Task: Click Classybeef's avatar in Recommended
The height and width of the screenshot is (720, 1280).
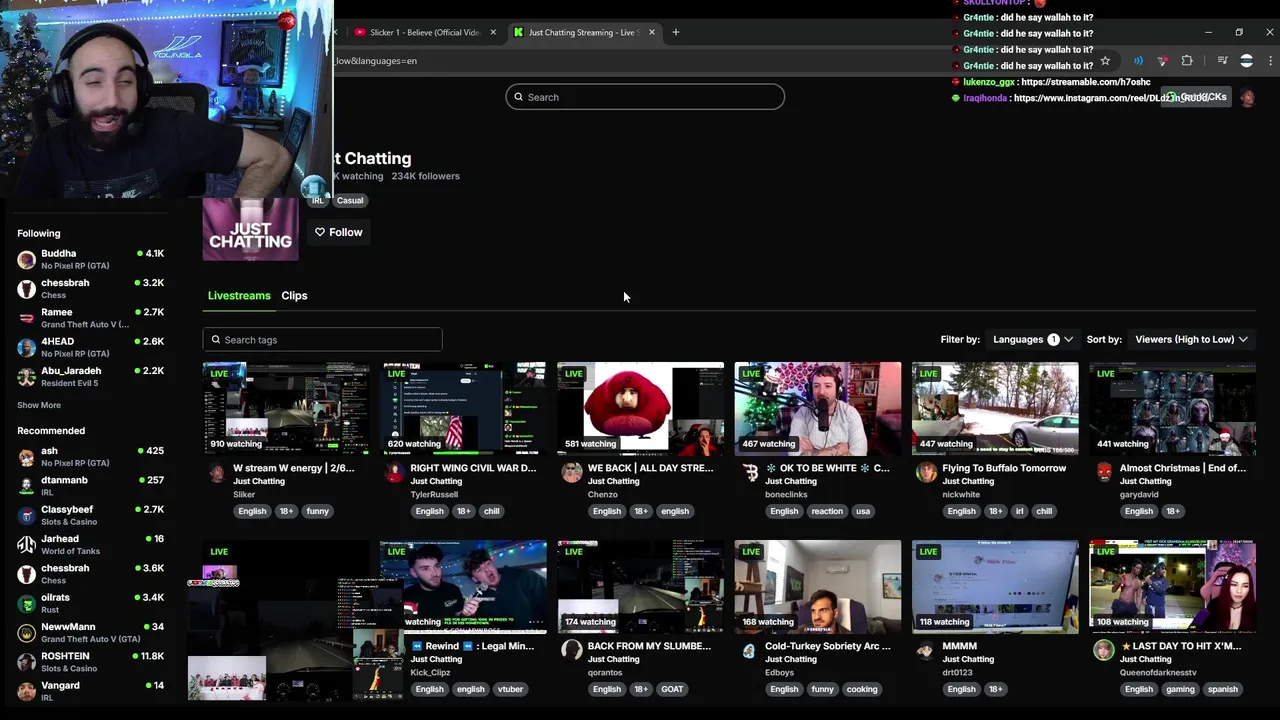Action: (x=27, y=515)
